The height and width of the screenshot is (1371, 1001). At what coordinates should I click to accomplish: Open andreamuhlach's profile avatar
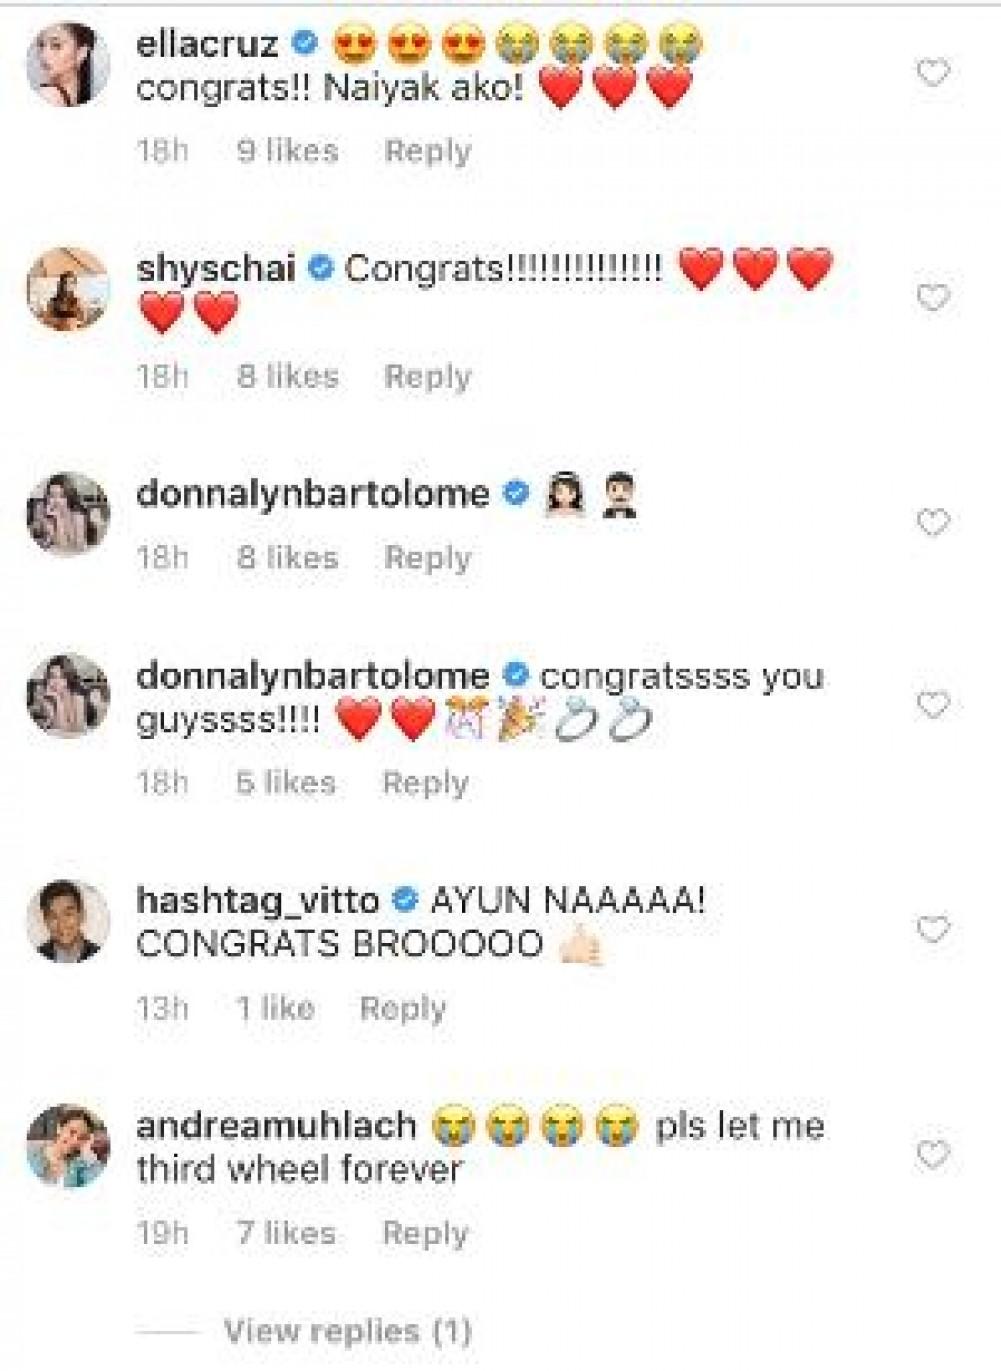point(68,1146)
